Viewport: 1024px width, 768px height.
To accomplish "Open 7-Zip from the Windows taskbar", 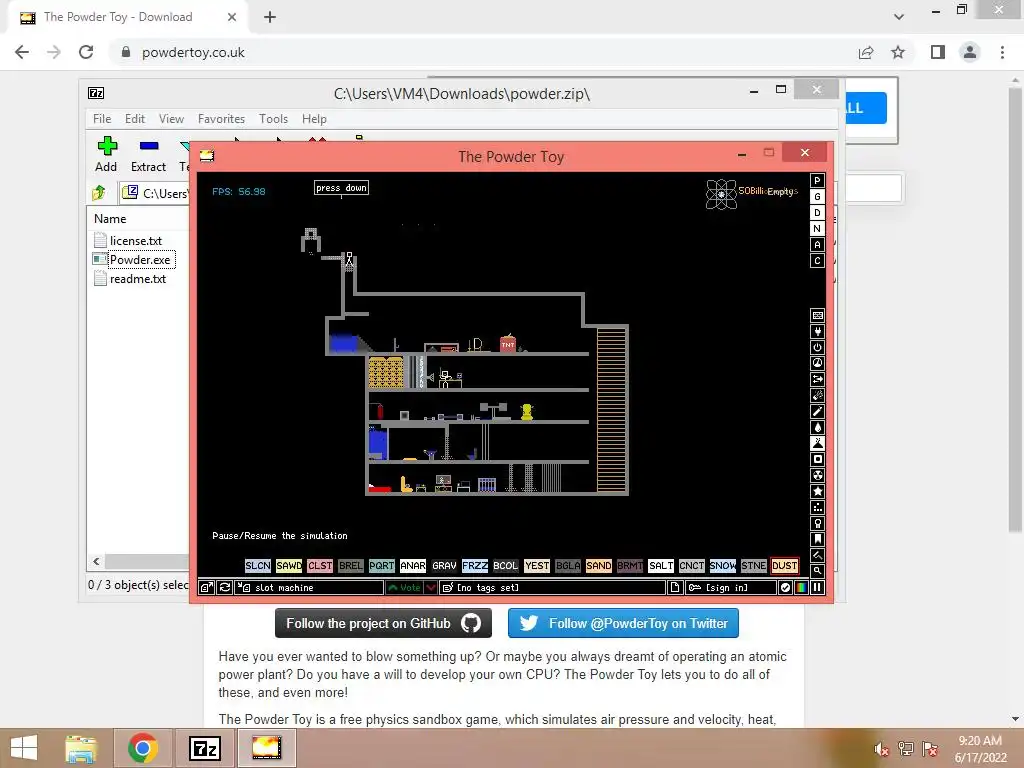I will 204,748.
